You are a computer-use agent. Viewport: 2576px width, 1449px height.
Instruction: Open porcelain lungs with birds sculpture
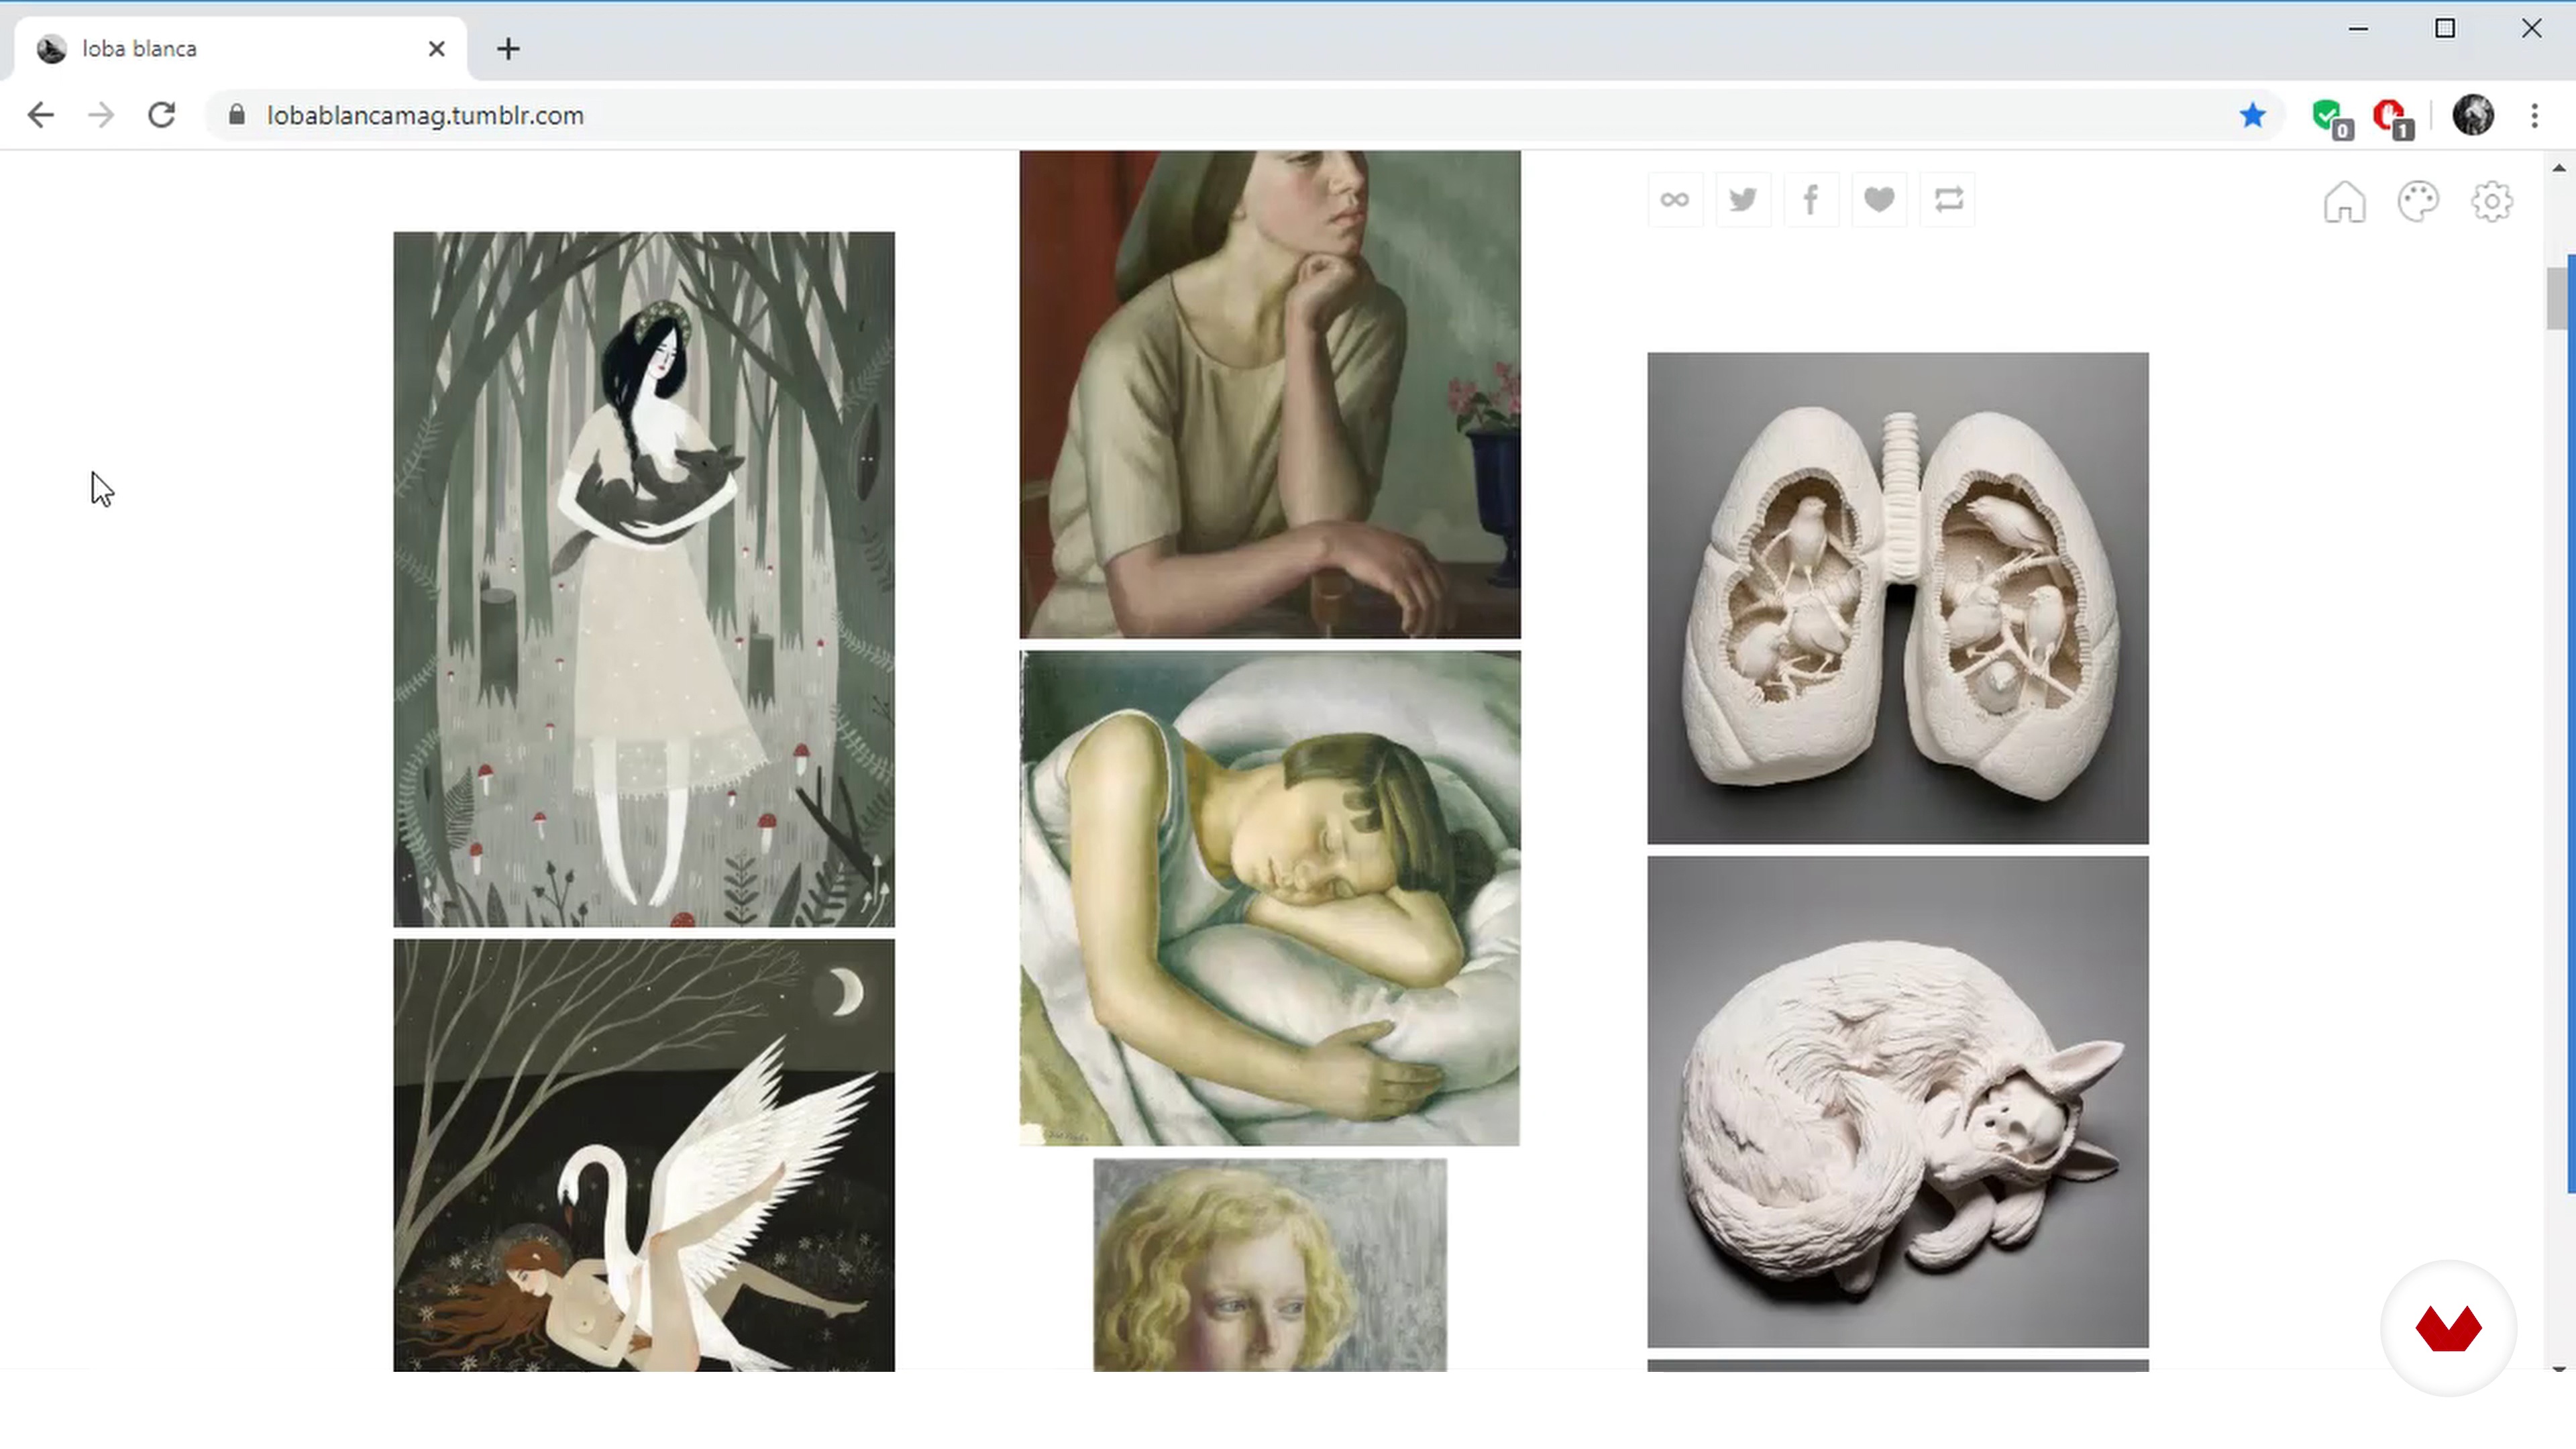1898,598
